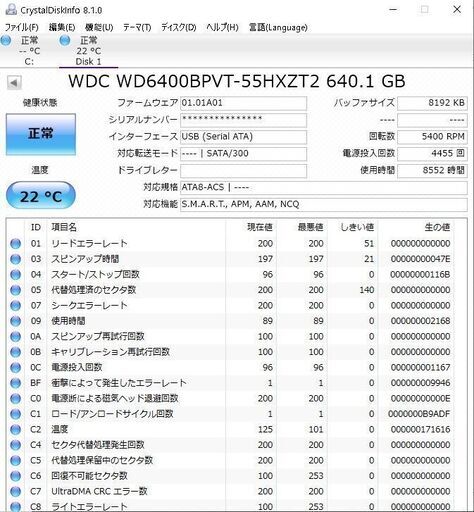474x512 pixels.
Task: Click status orb for ID 0A row
Action: (15, 337)
